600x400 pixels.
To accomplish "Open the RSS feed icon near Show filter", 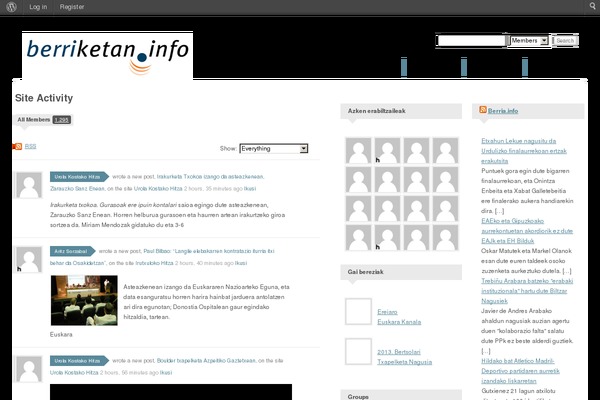I will click(x=18, y=146).
